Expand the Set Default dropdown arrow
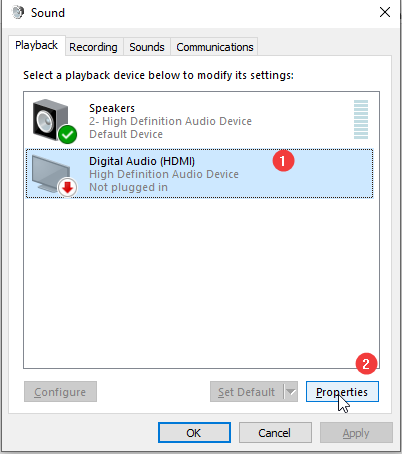Screen dimensions: 402x454 pyautogui.click(x=291, y=392)
